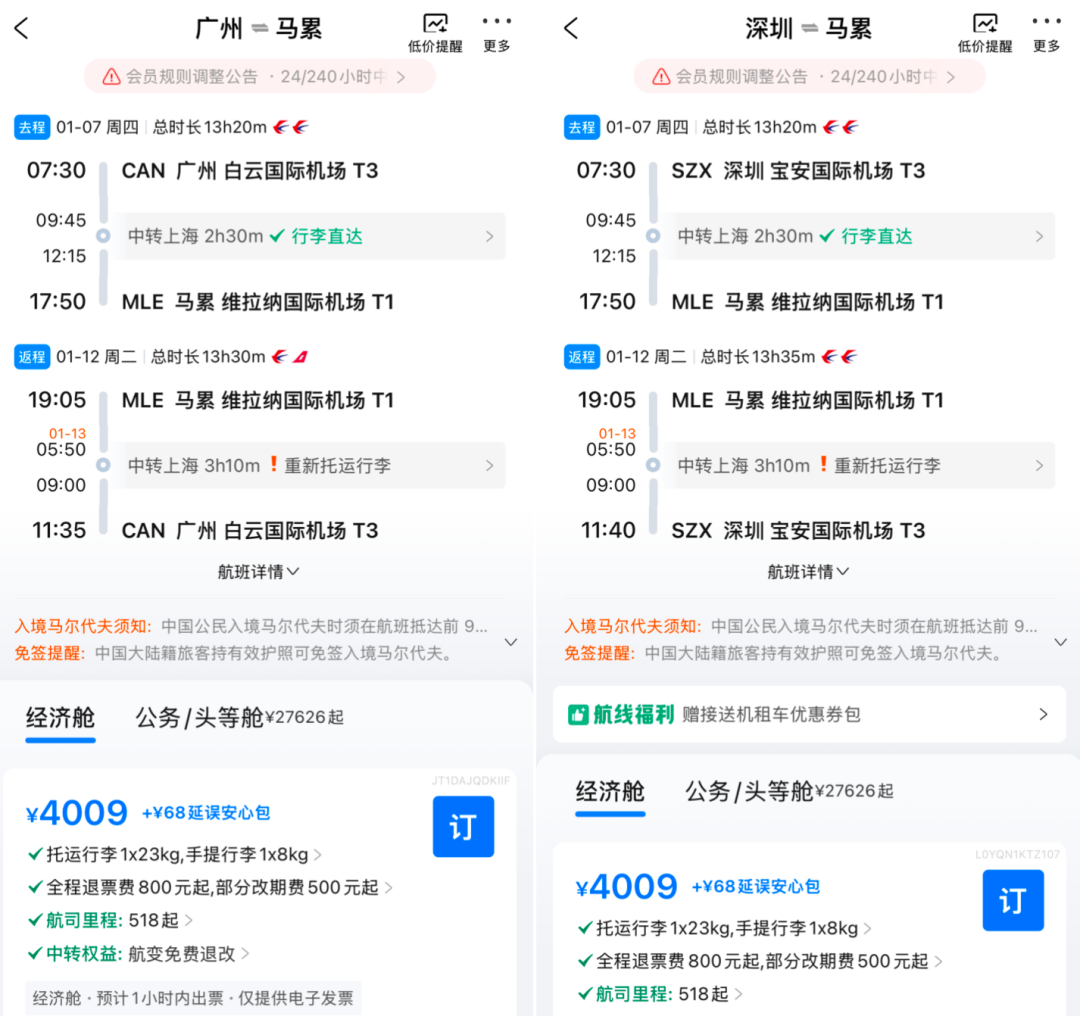Tap the 返程 tag on the 深圳 screen
This screenshot has height=1016, width=1080.
[x=581, y=357]
